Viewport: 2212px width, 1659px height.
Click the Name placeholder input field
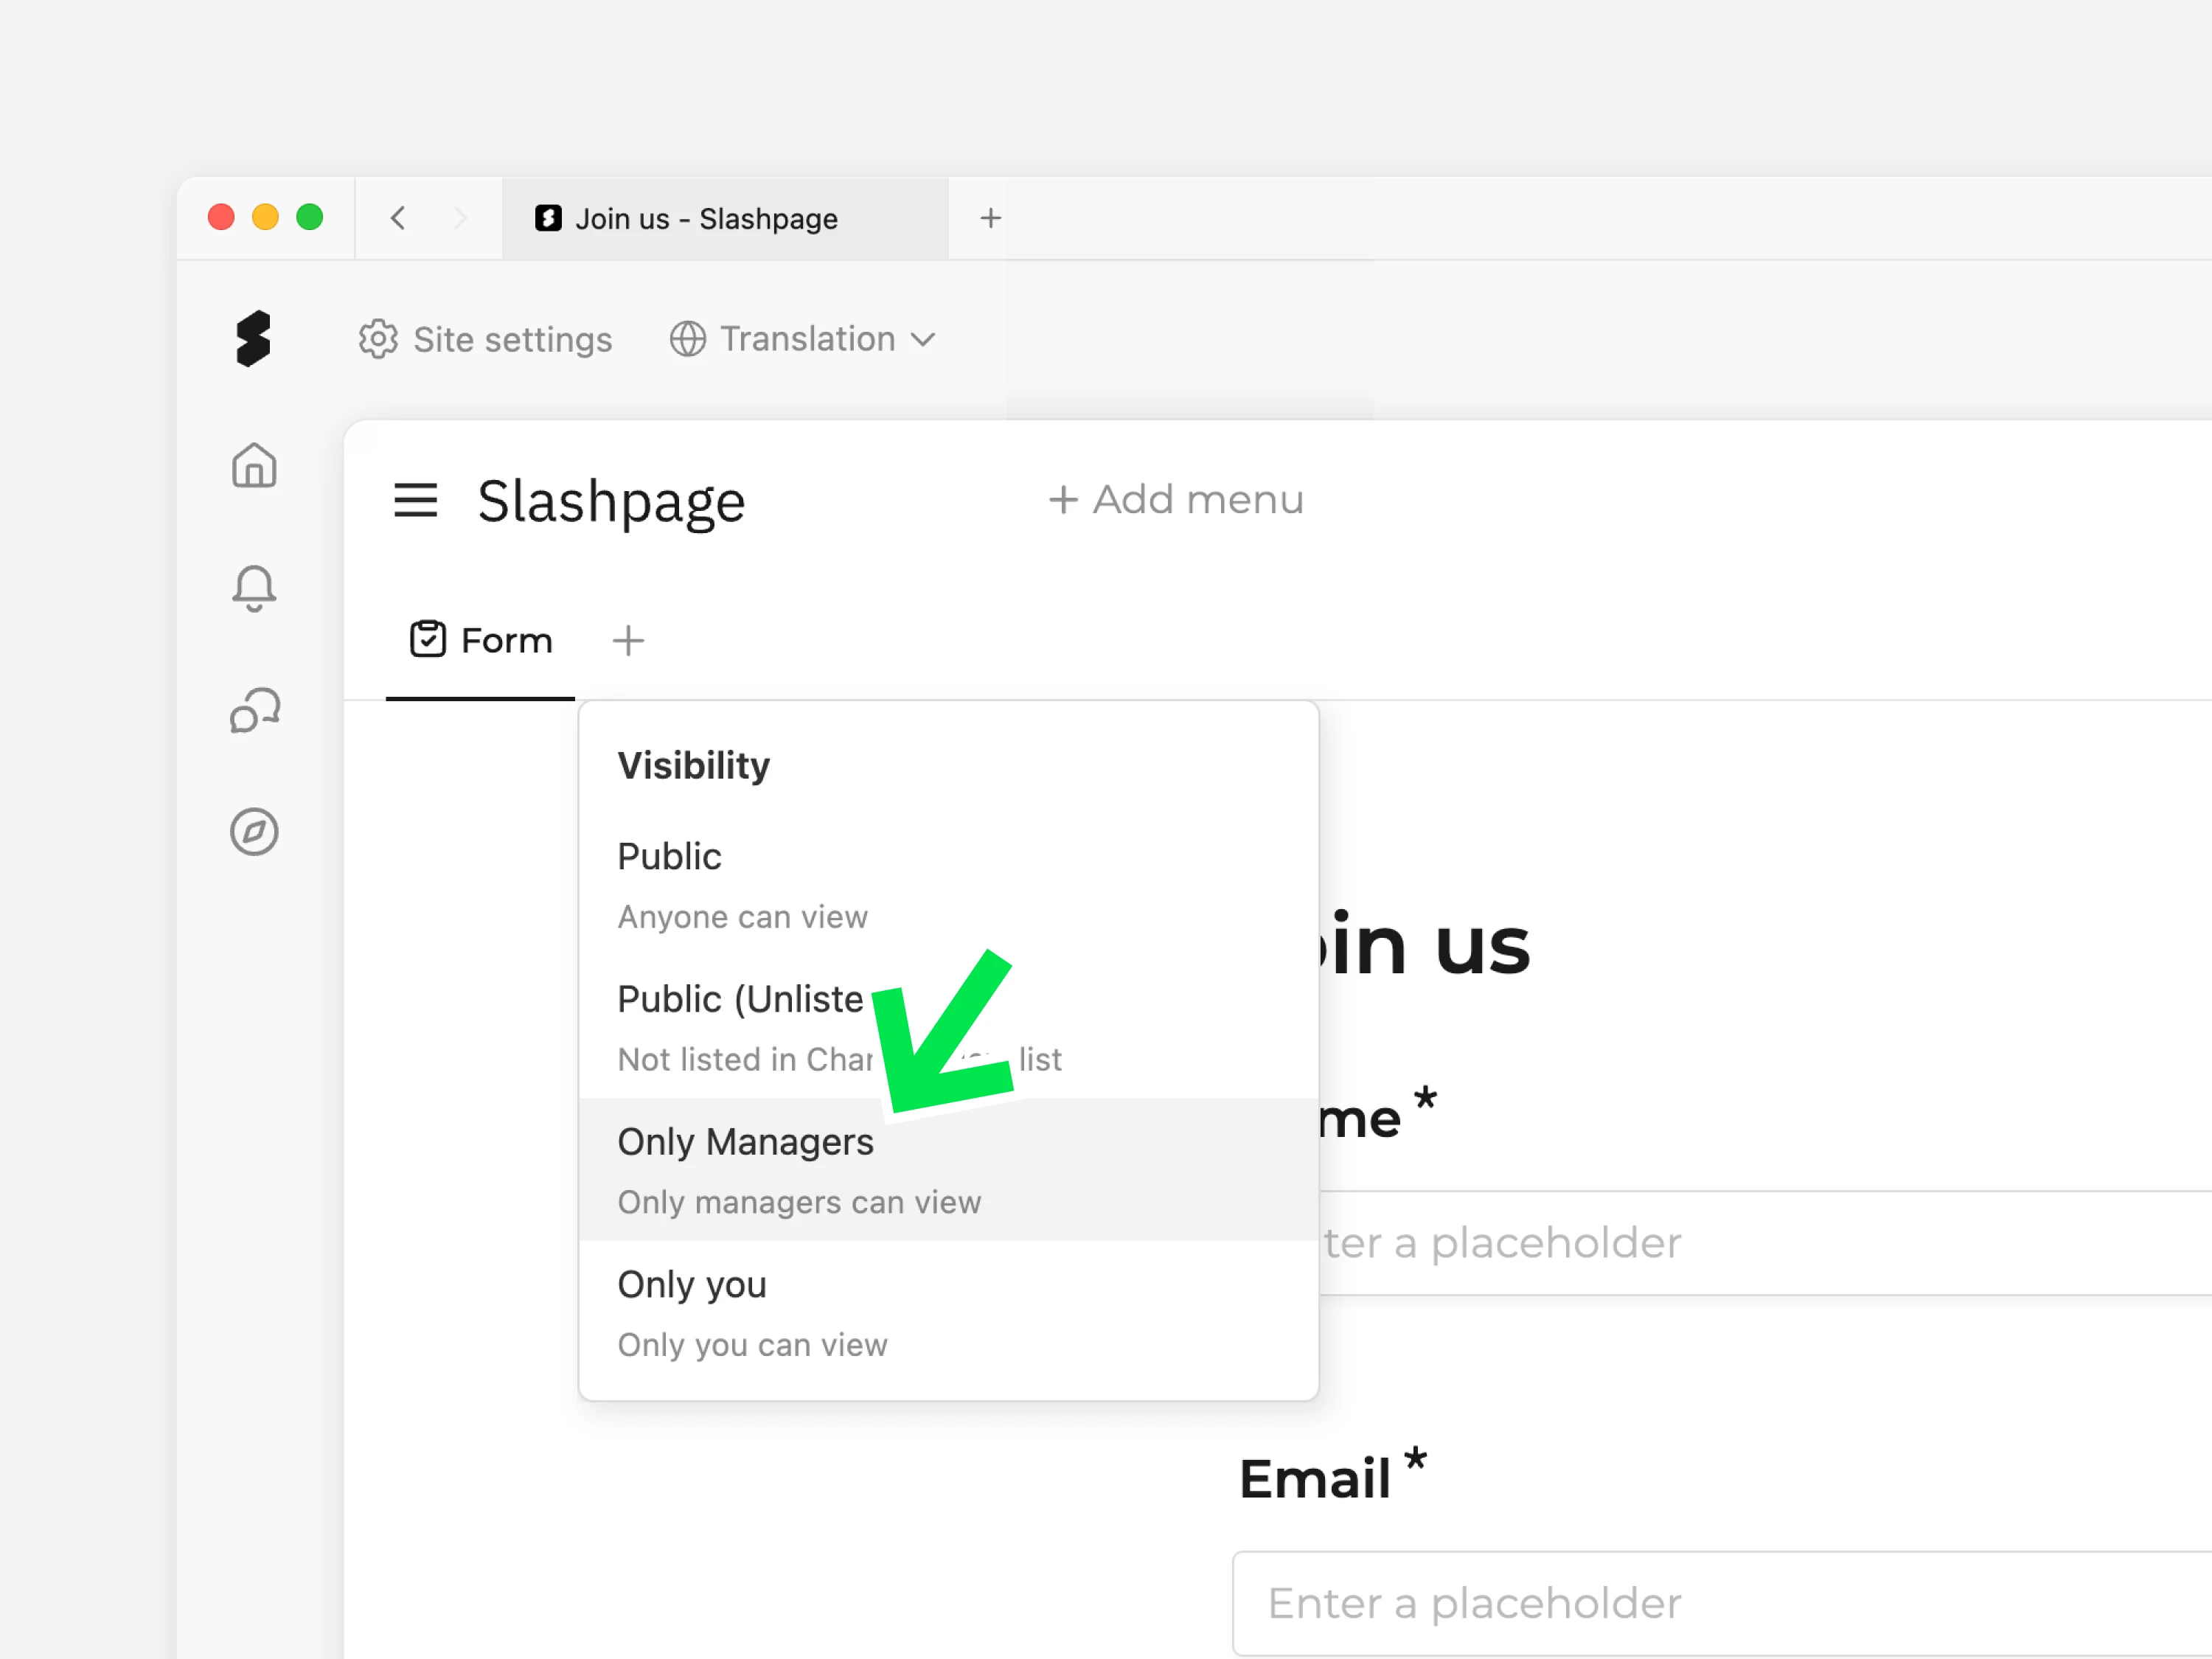point(1765,1243)
